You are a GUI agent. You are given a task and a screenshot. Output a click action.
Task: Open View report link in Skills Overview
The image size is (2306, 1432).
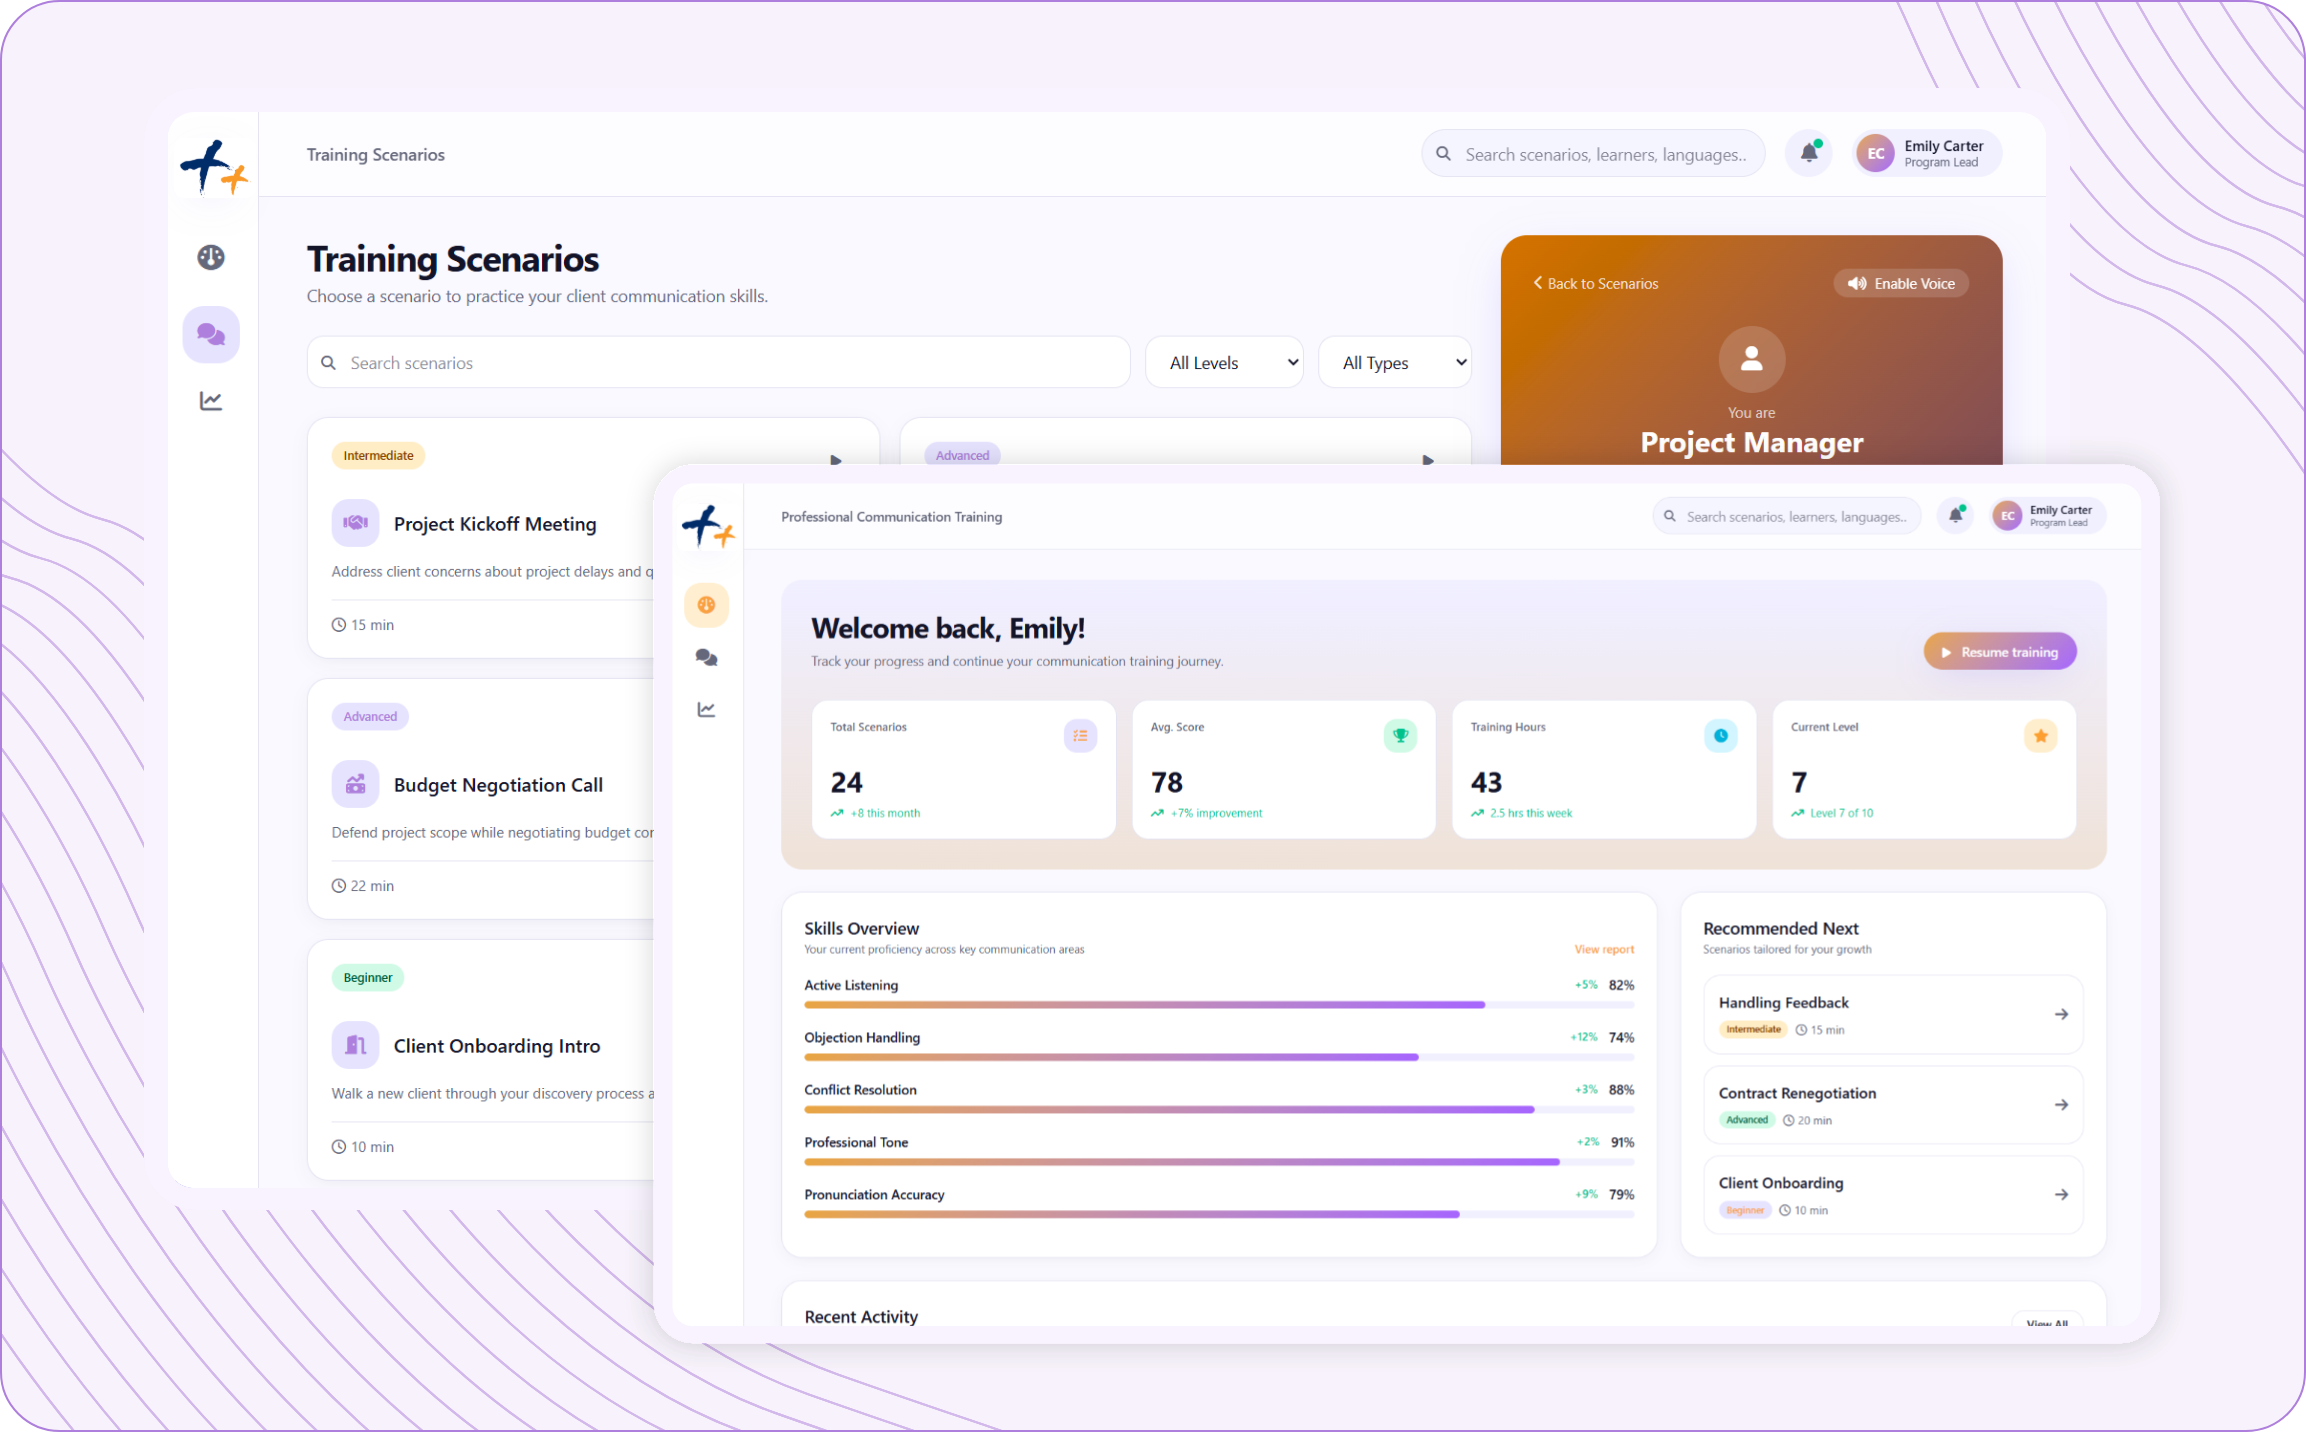[1604, 949]
